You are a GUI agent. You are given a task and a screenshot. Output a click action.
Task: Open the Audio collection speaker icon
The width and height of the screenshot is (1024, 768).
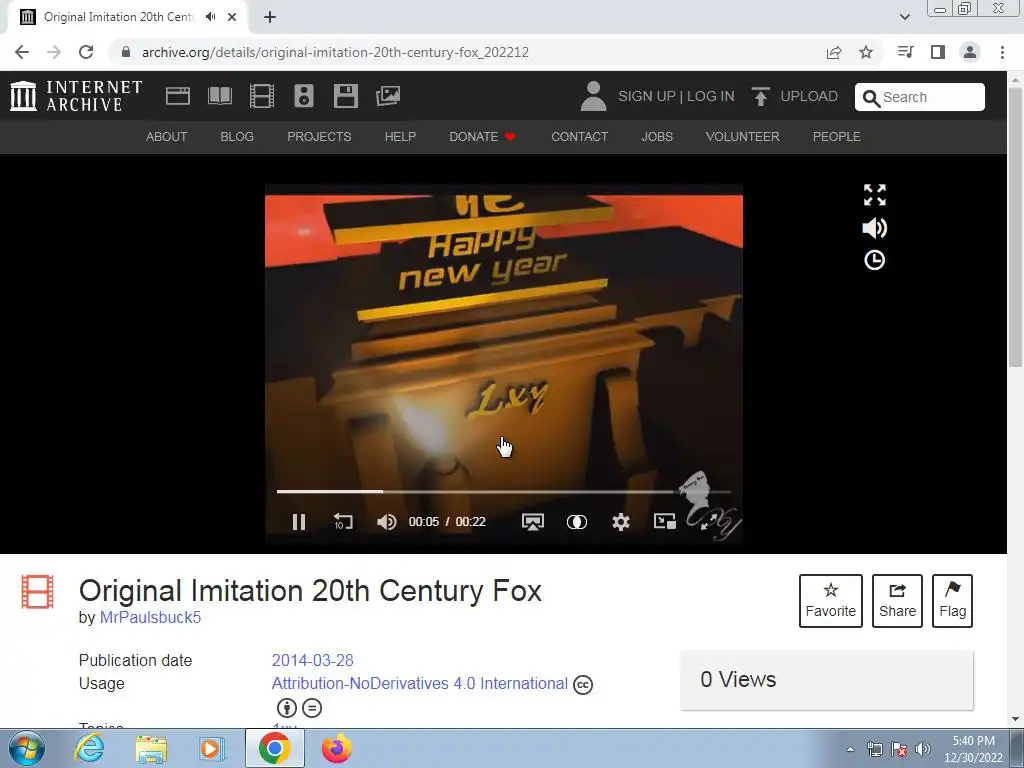[304, 96]
